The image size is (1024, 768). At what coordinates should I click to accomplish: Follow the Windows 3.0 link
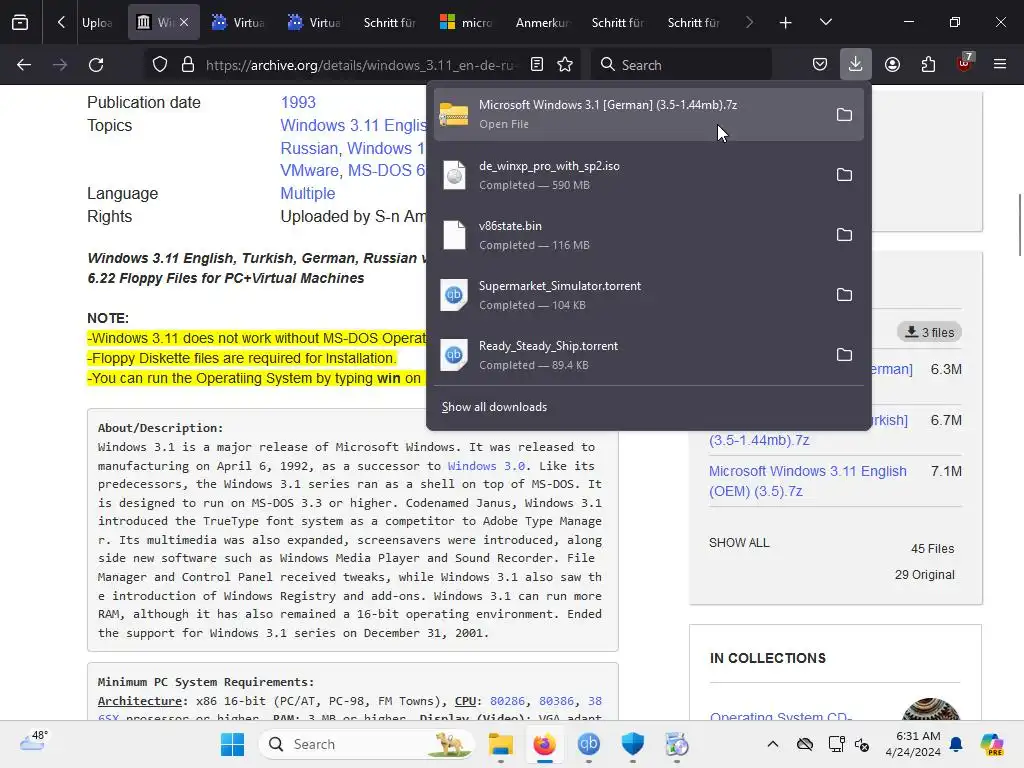[x=486, y=466]
